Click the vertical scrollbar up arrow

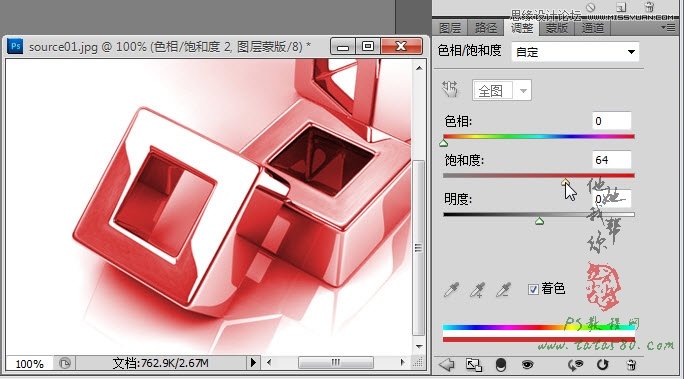[x=419, y=68]
